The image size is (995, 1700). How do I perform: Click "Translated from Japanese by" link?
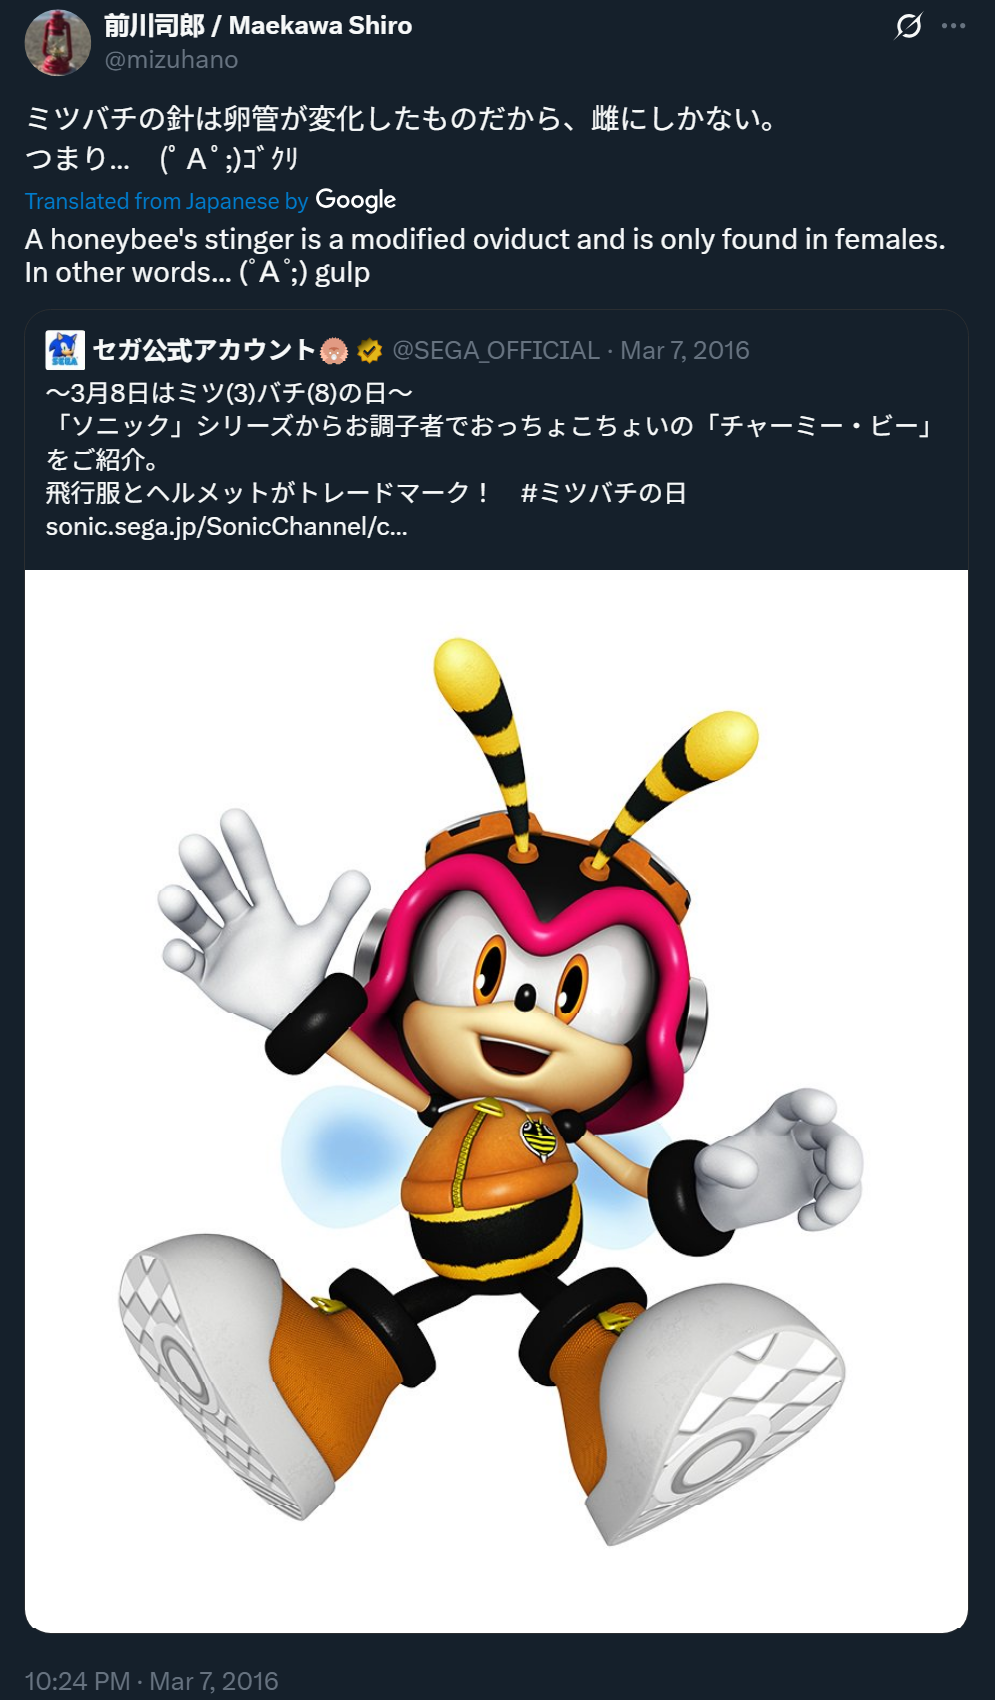[166, 201]
